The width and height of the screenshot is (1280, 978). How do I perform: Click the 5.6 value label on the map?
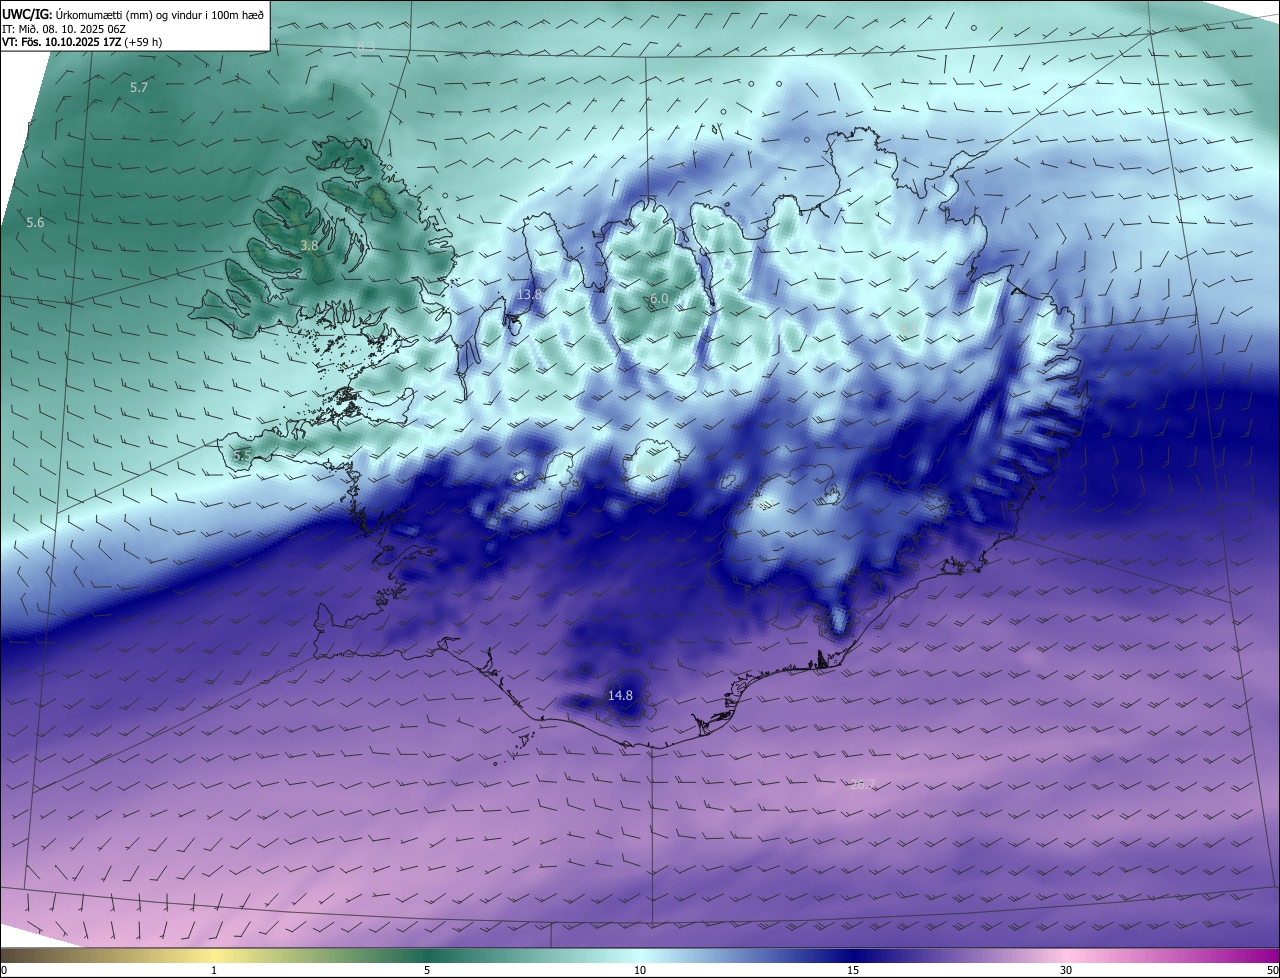[35, 222]
